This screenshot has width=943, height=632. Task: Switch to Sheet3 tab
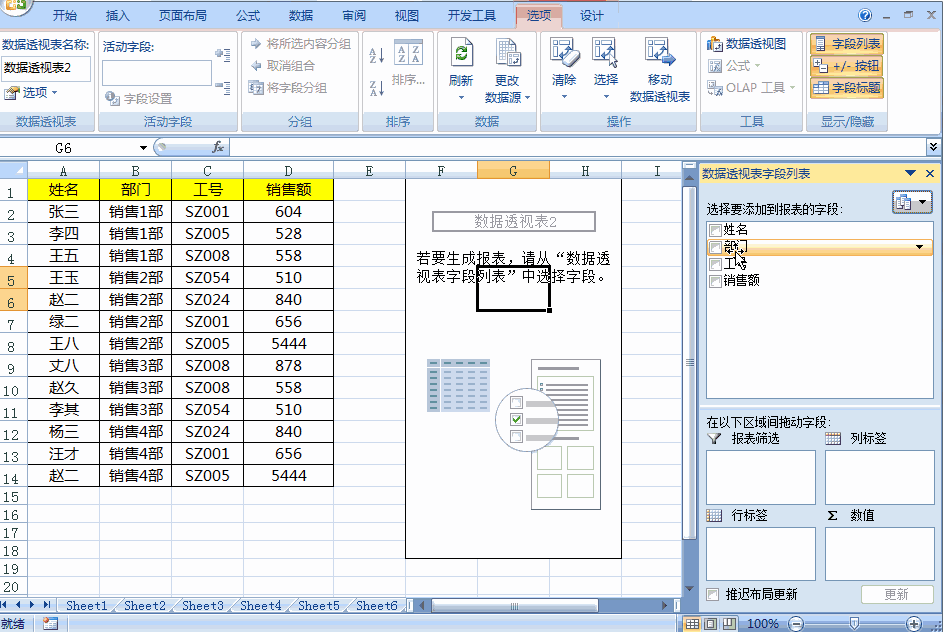(x=203, y=606)
